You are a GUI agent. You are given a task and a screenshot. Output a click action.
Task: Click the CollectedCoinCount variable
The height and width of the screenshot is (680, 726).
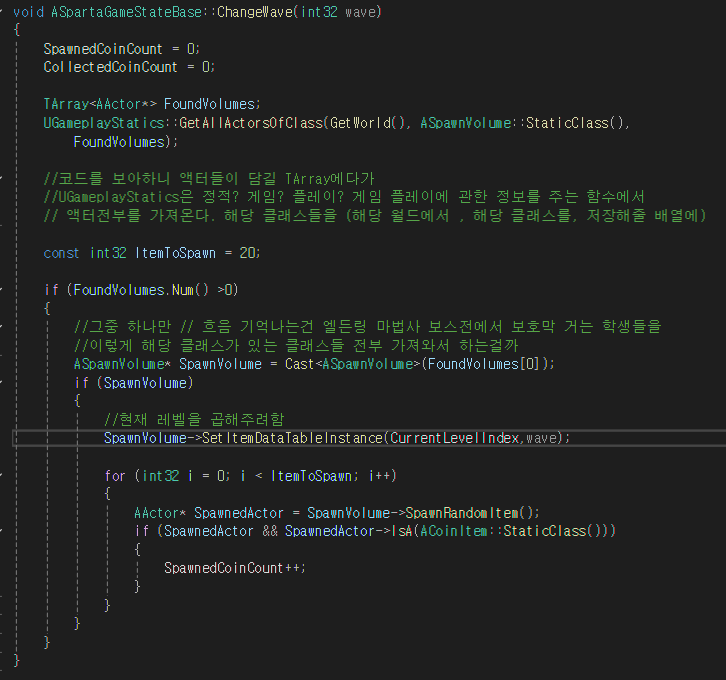[x=110, y=68]
